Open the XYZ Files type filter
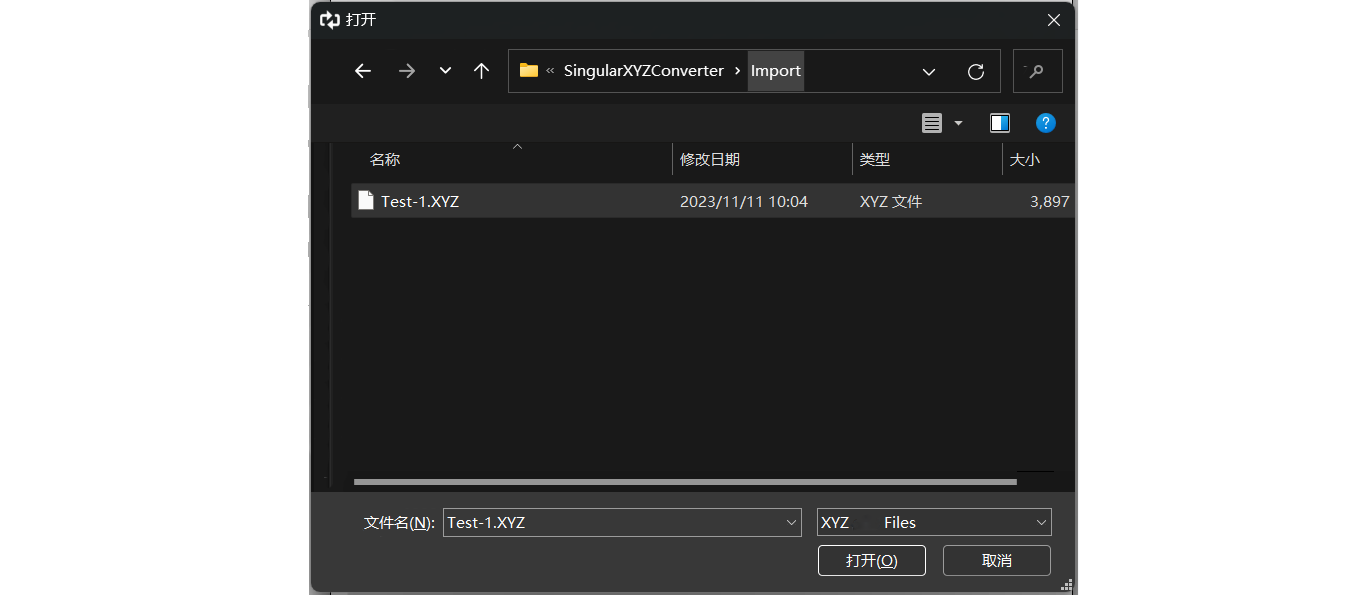This screenshot has height=595, width=1347. coord(933,522)
